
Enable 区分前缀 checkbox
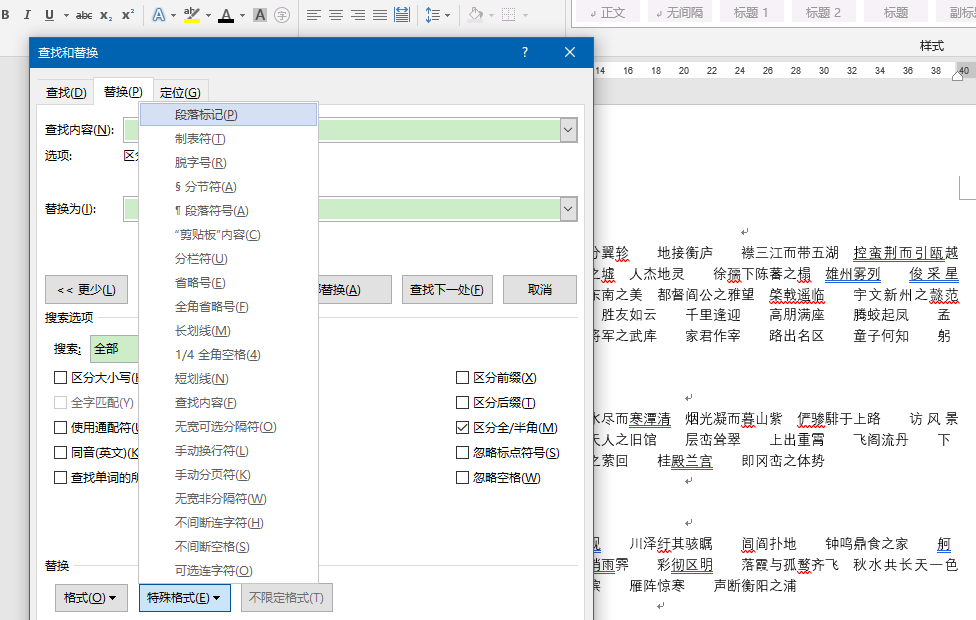[462, 377]
